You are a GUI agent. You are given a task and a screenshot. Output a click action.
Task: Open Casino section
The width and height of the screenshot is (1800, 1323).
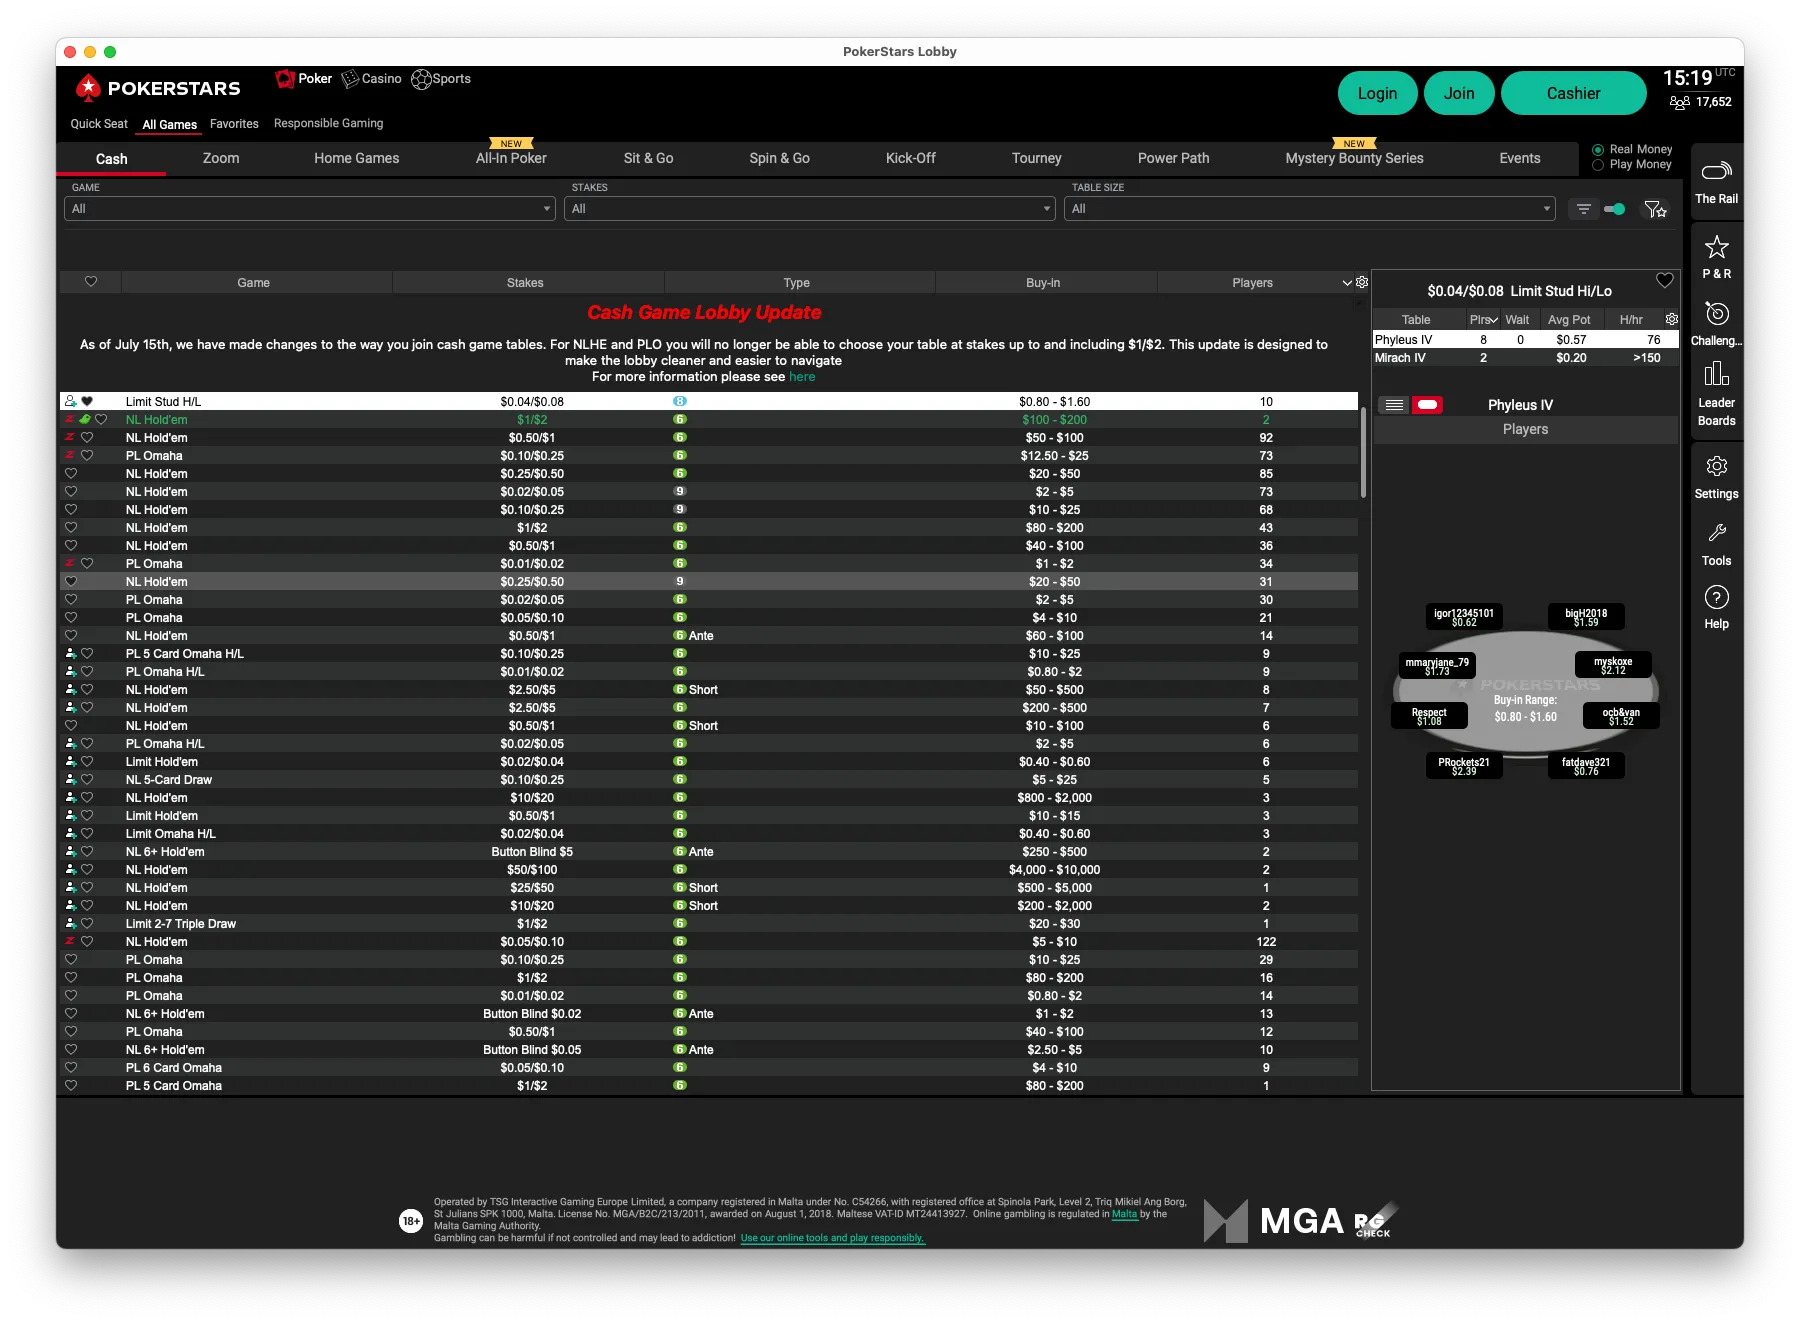[372, 79]
